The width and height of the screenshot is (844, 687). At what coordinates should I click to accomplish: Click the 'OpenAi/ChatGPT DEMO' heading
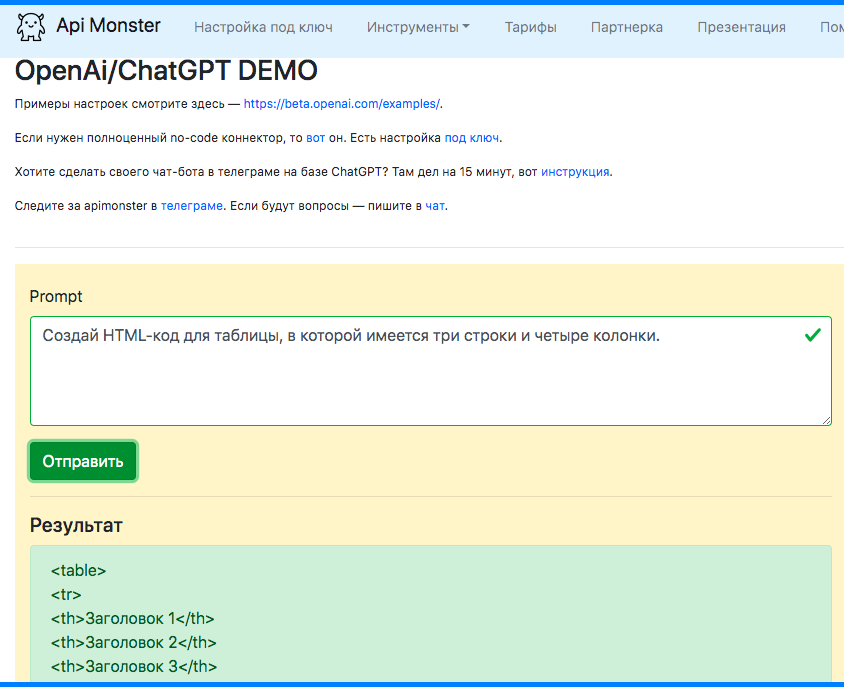click(166, 71)
